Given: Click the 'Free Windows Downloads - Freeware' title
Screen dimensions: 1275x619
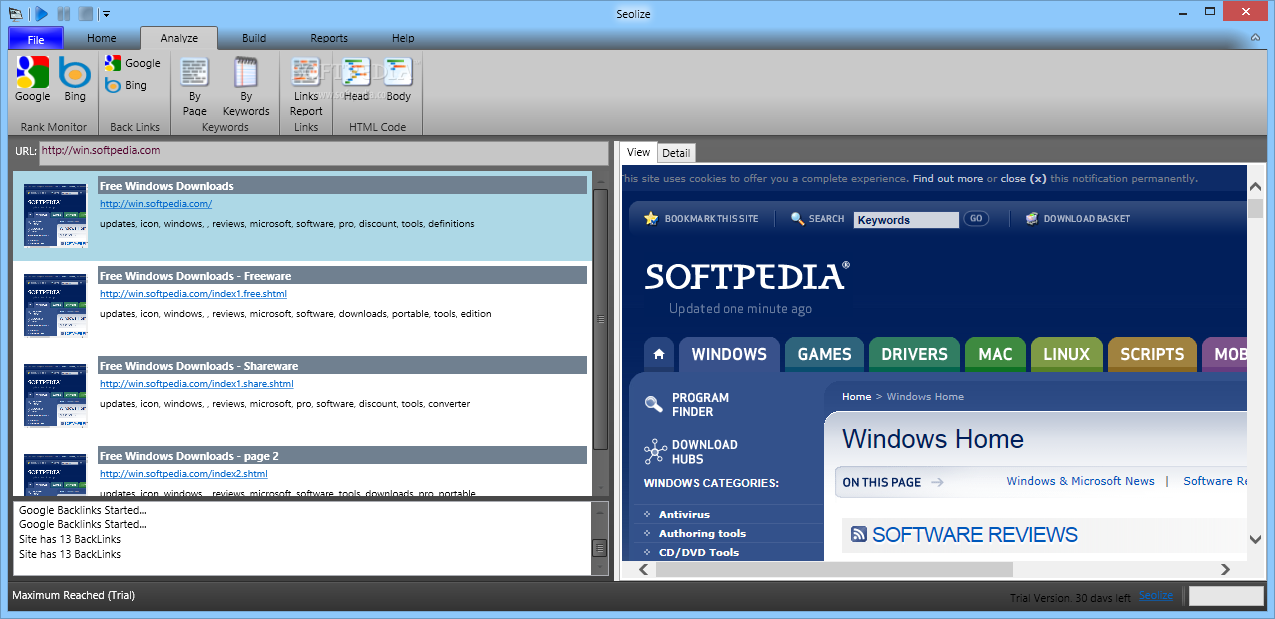Looking at the screenshot, I should coord(195,276).
